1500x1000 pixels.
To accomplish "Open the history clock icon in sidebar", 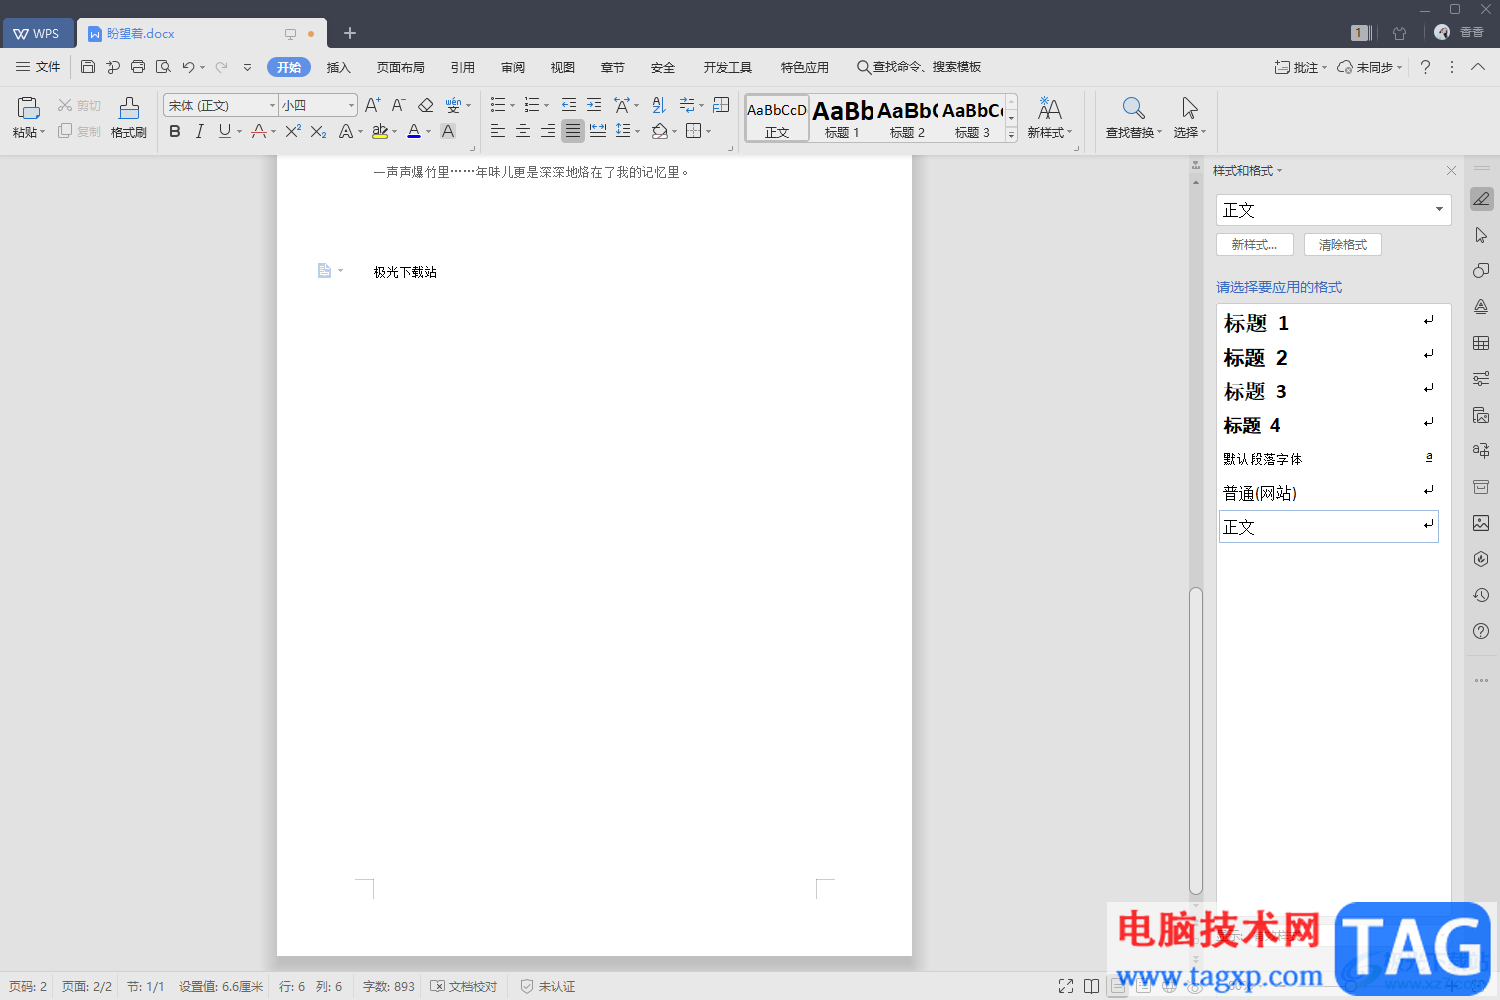I will pyautogui.click(x=1481, y=595).
